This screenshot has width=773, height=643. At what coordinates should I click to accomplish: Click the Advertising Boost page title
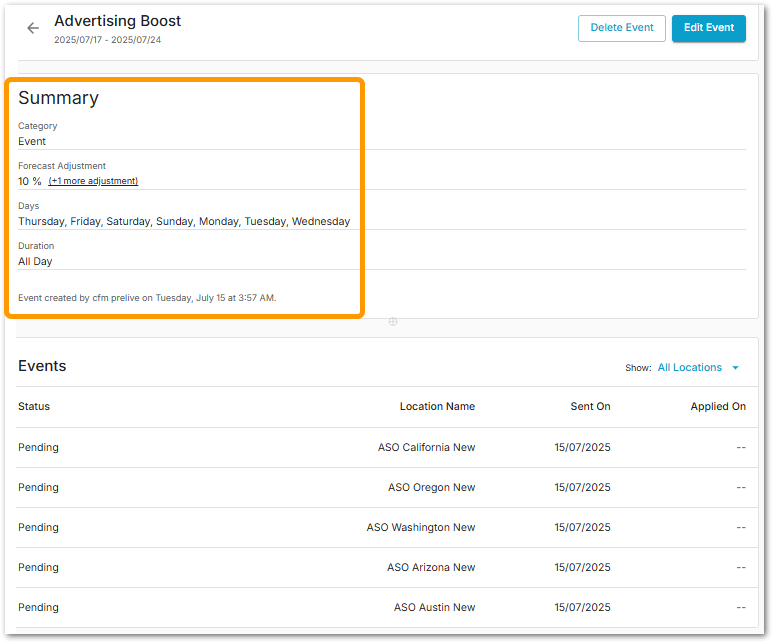(x=118, y=21)
